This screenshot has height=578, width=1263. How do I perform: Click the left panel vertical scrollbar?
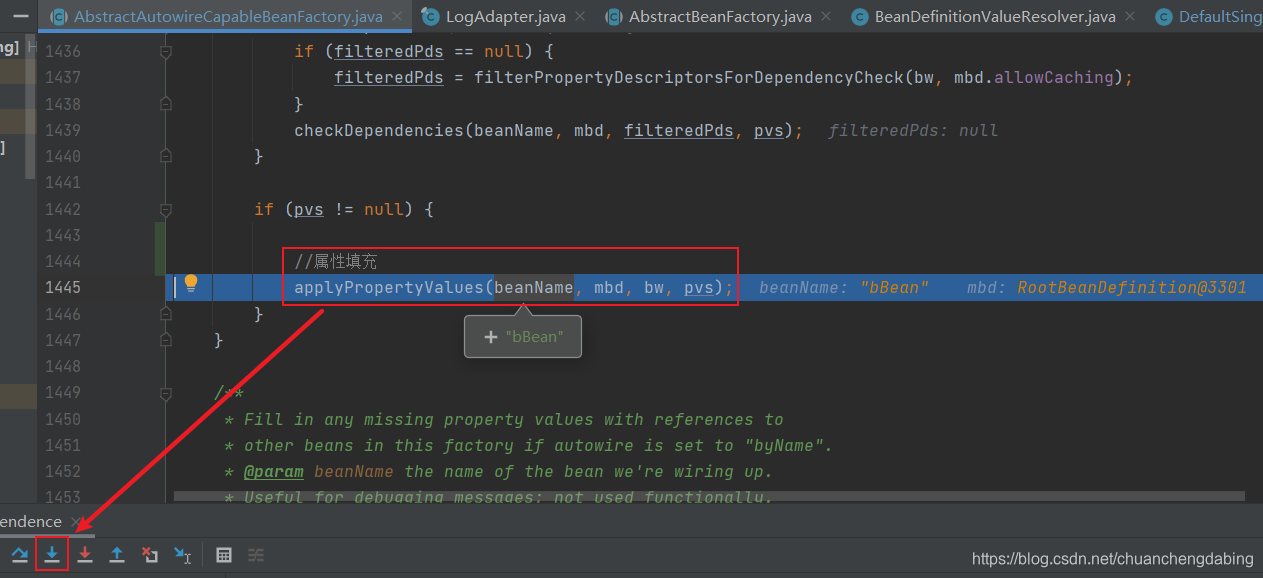pyautogui.click(x=30, y=107)
